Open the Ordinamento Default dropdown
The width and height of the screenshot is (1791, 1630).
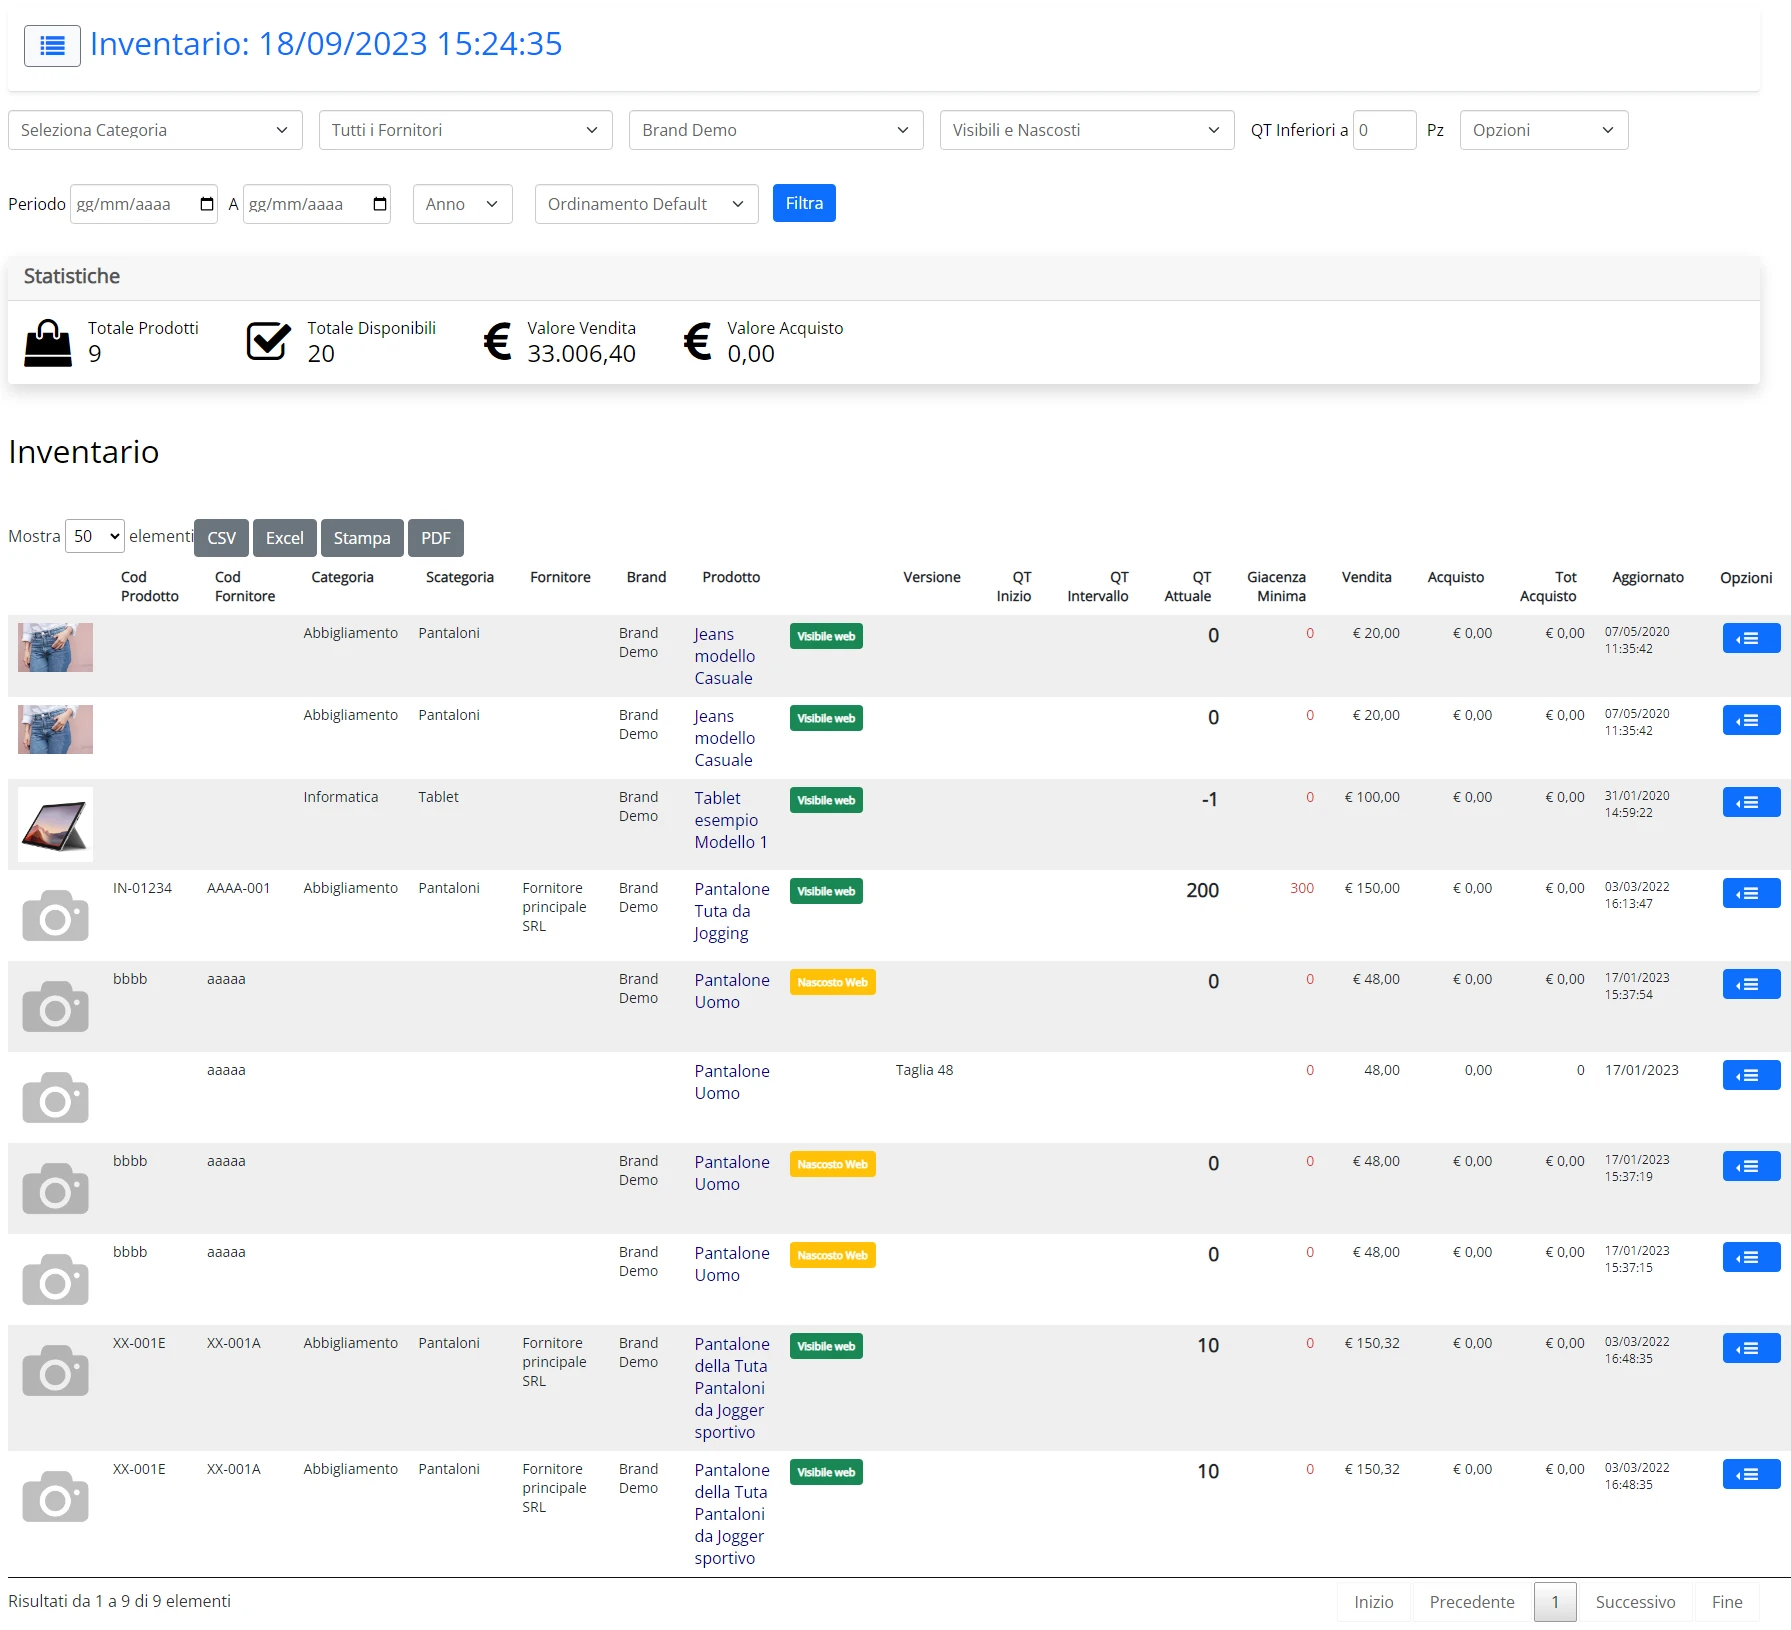coord(646,204)
